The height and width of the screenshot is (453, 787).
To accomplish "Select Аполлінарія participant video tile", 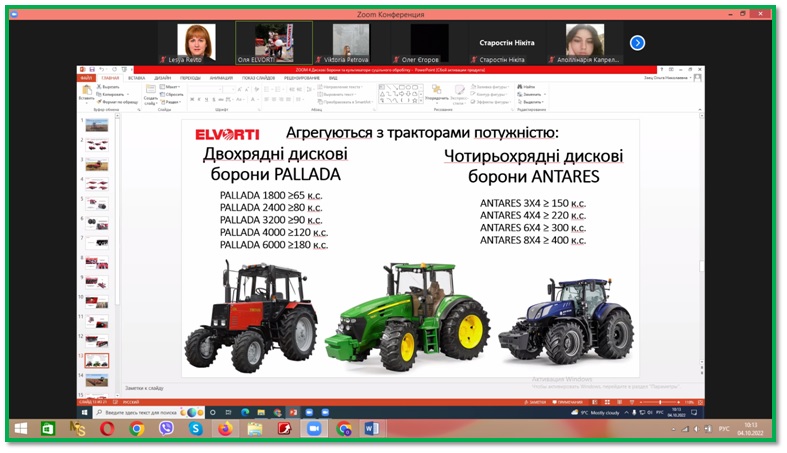I will 585,43.
